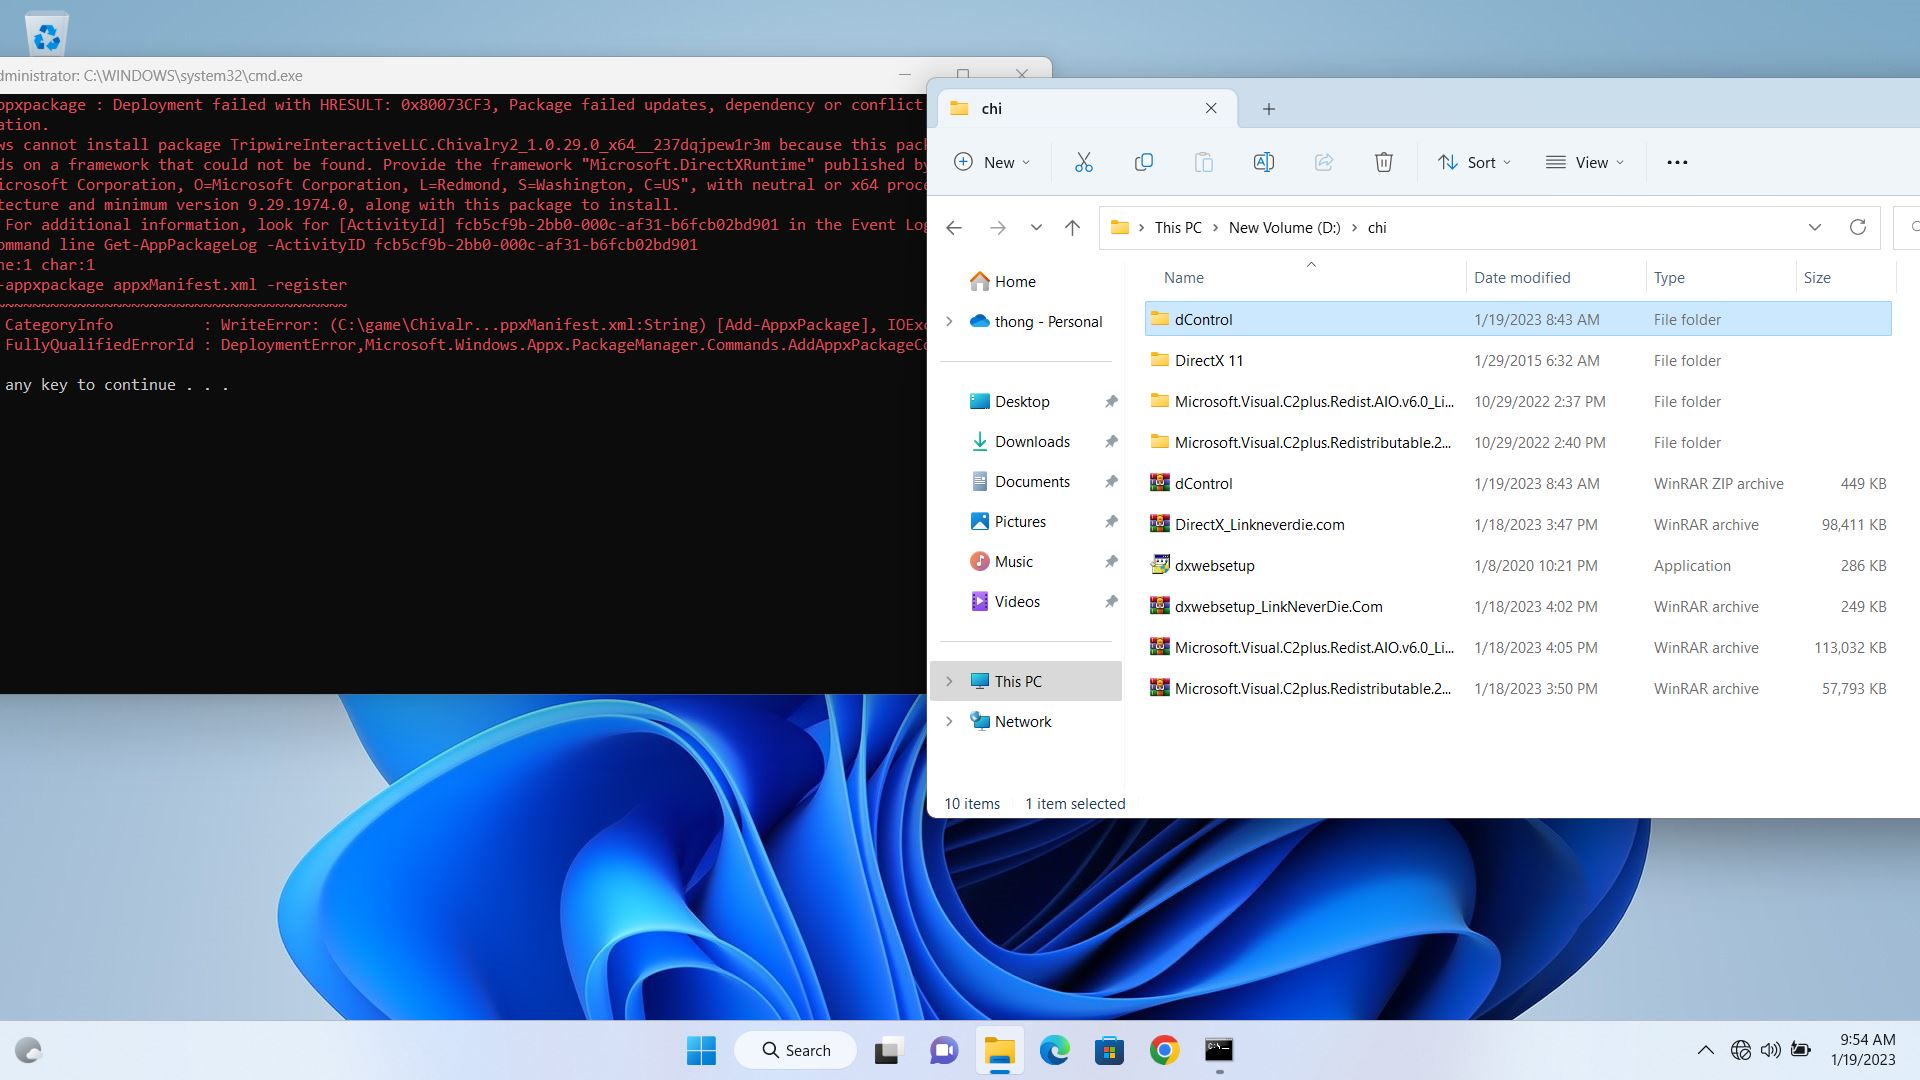Open the See more ellipsis menu
Viewport: 1920px width, 1080px height.
point(1677,162)
